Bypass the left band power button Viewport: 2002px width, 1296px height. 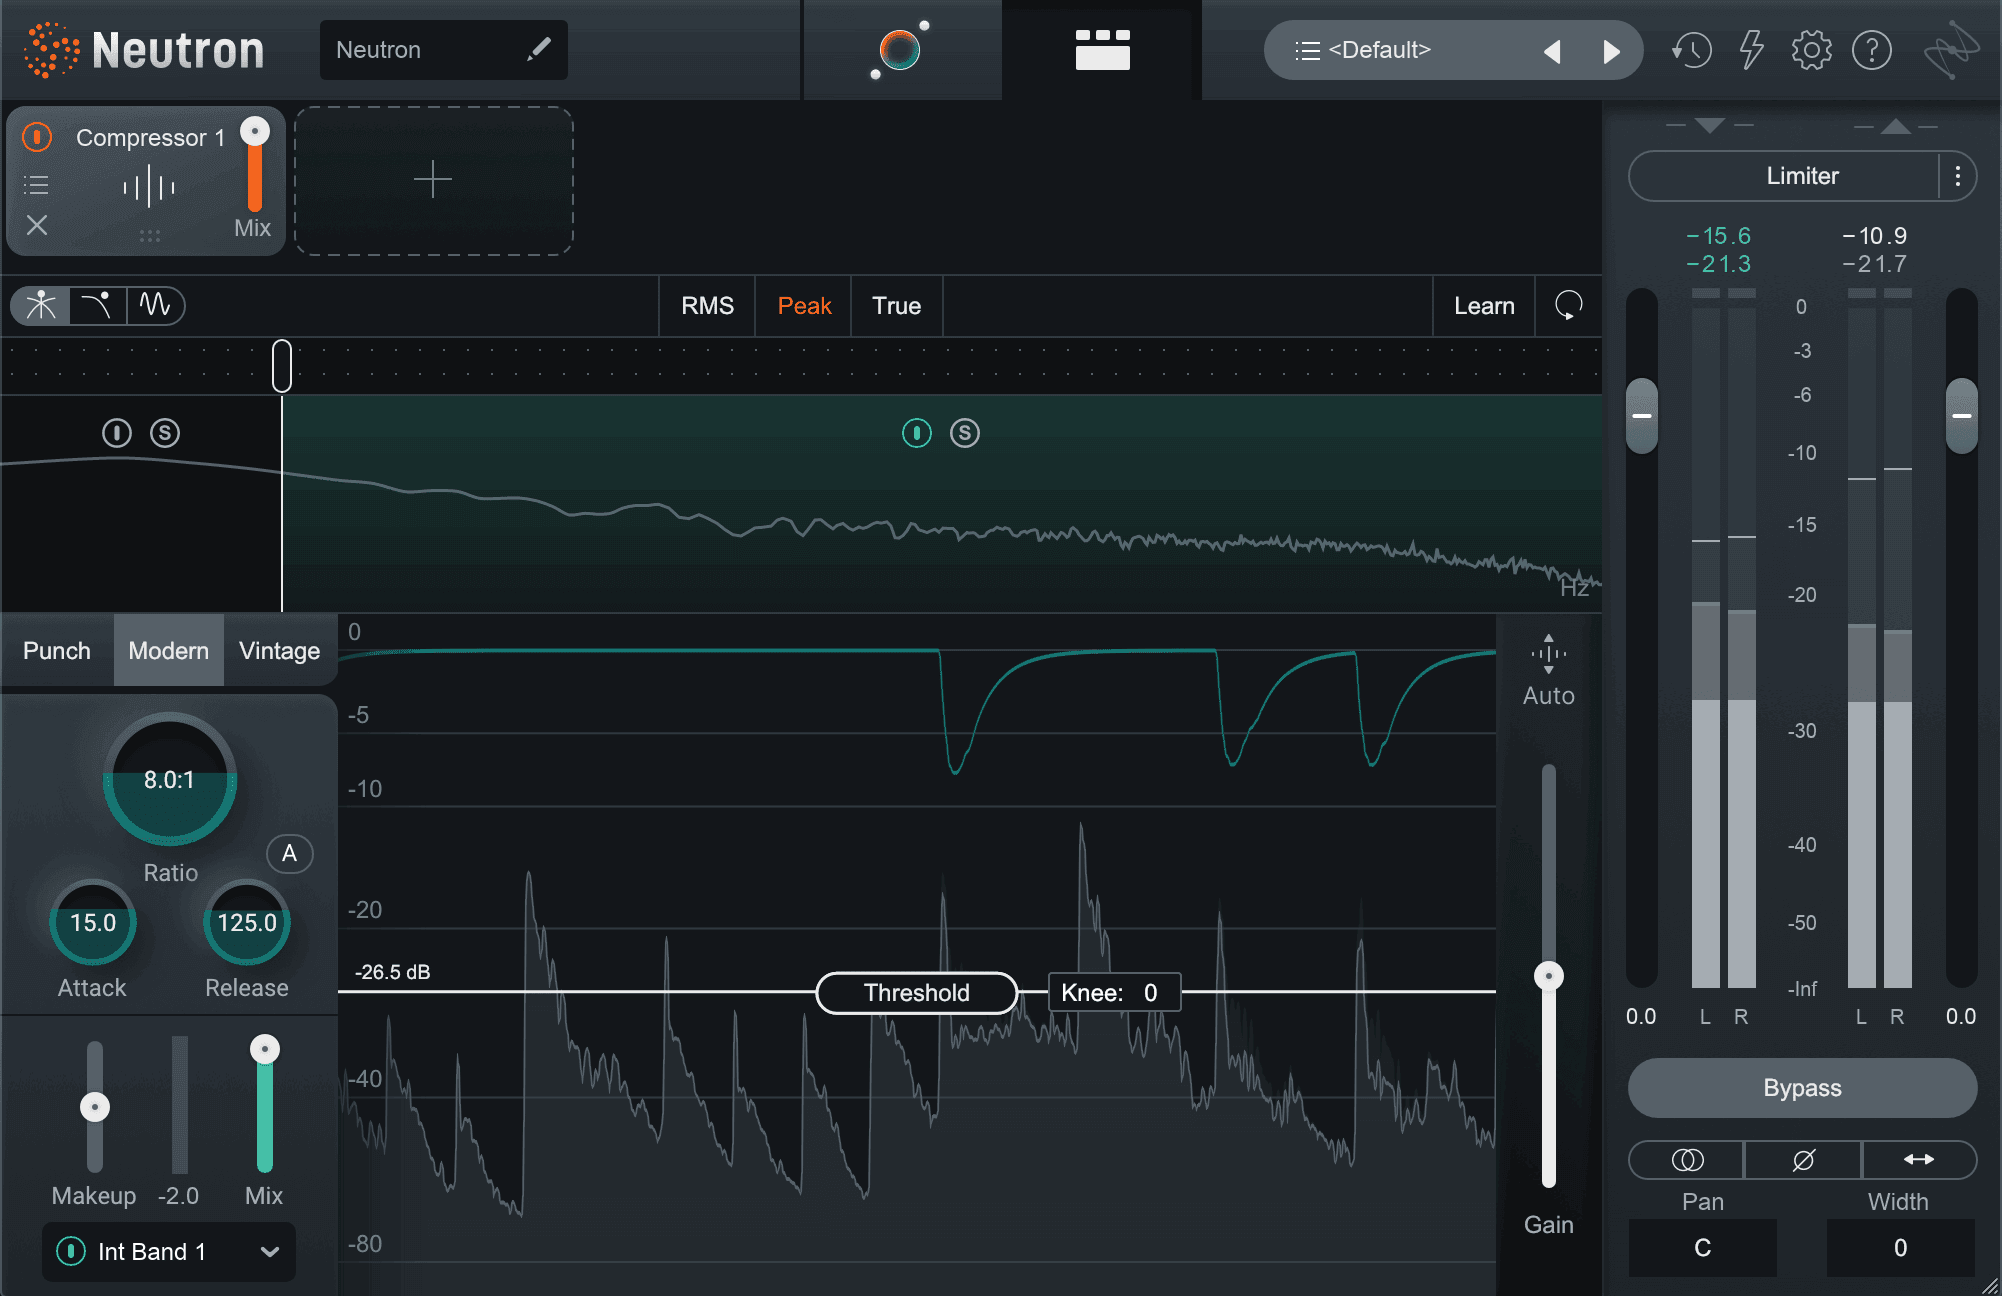tap(117, 433)
